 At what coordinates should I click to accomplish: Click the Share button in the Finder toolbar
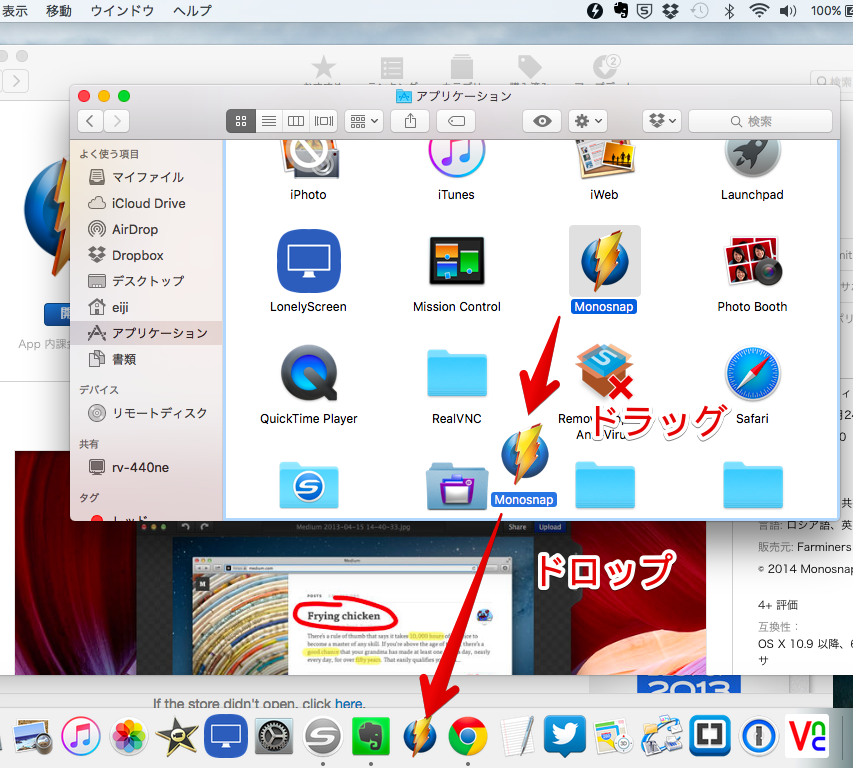410,121
